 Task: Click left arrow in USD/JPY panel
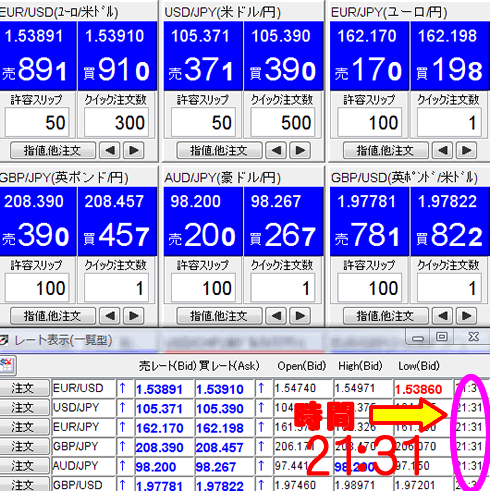pos(276,150)
